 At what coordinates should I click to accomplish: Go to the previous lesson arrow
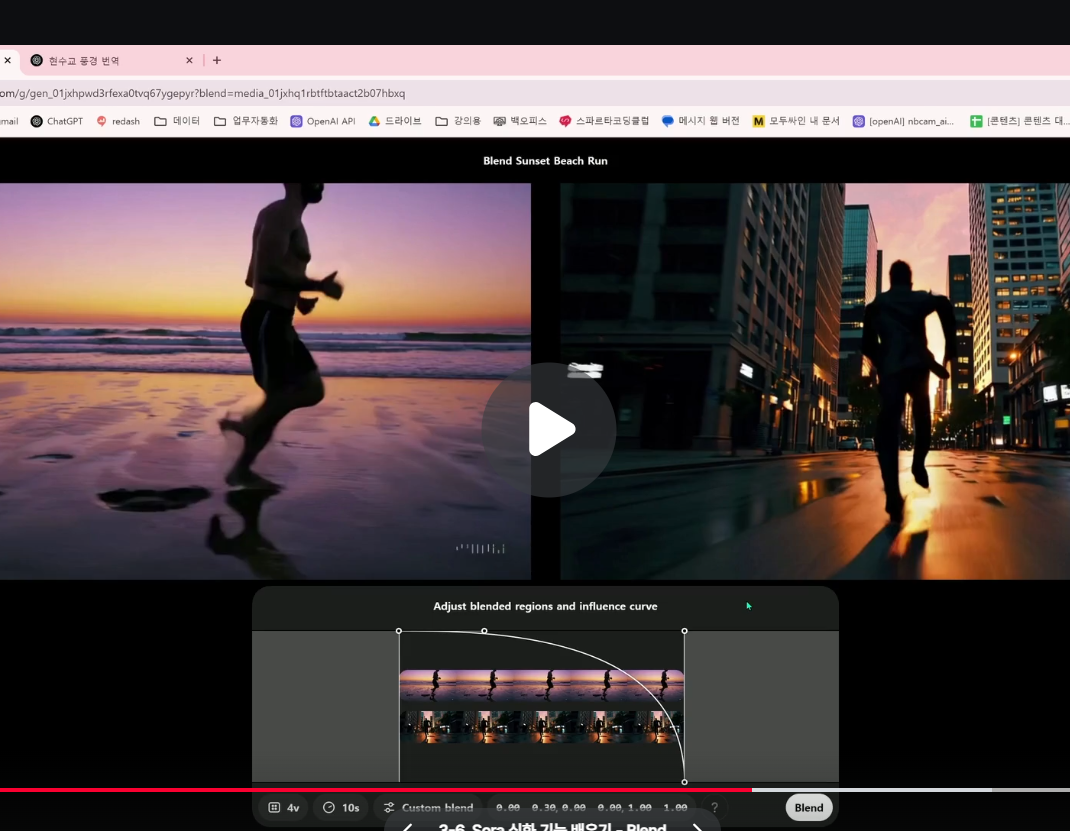click(407, 826)
